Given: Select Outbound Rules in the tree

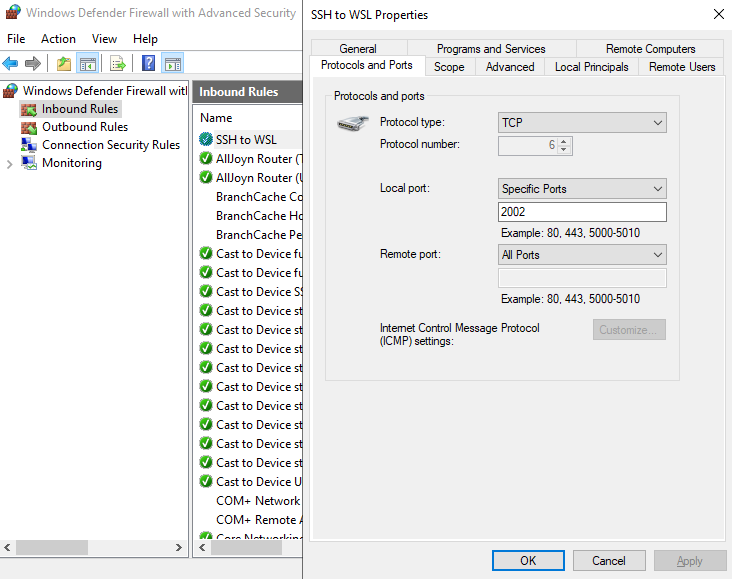Looking at the screenshot, I should (85, 127).
